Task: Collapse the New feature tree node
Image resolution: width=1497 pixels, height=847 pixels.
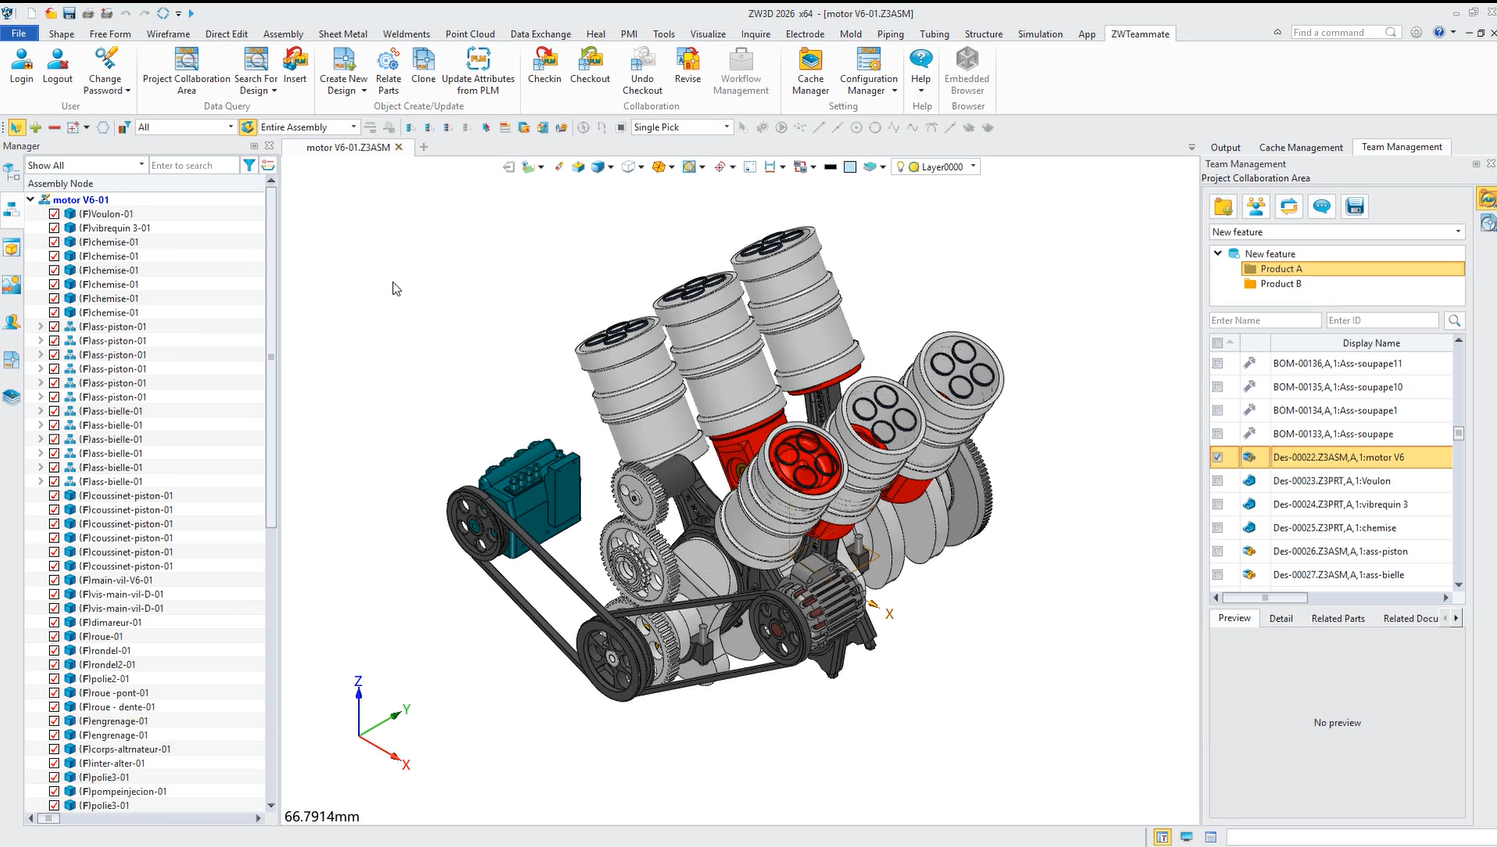Action: pos(1218,253)
